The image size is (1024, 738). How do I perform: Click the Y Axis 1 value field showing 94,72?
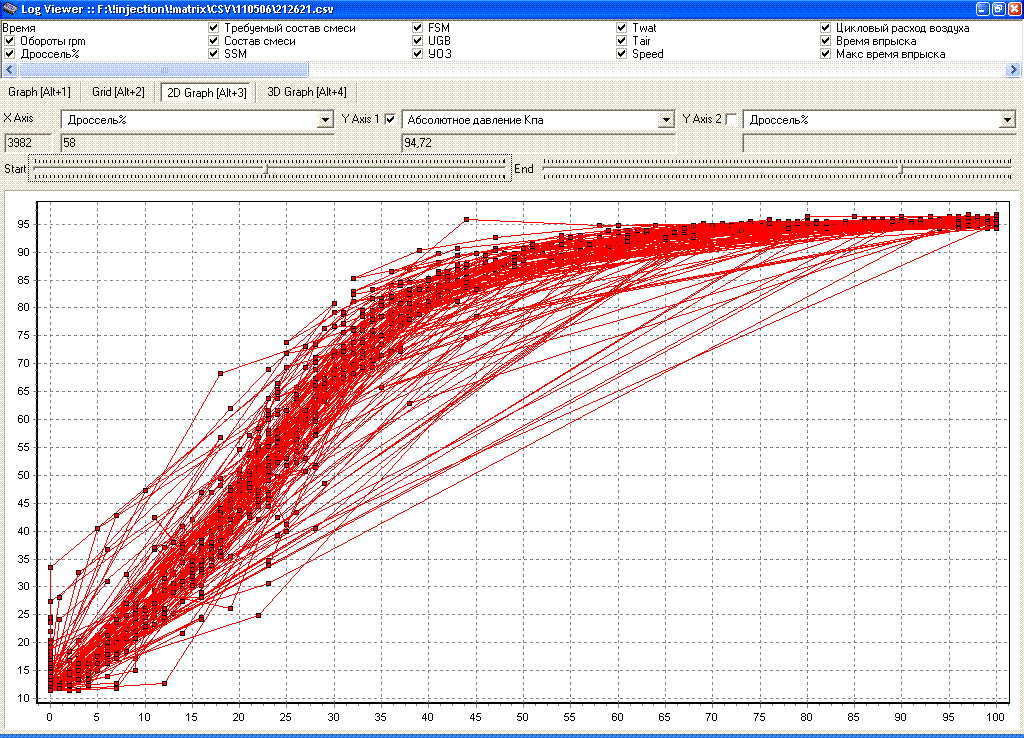point(537,144)
